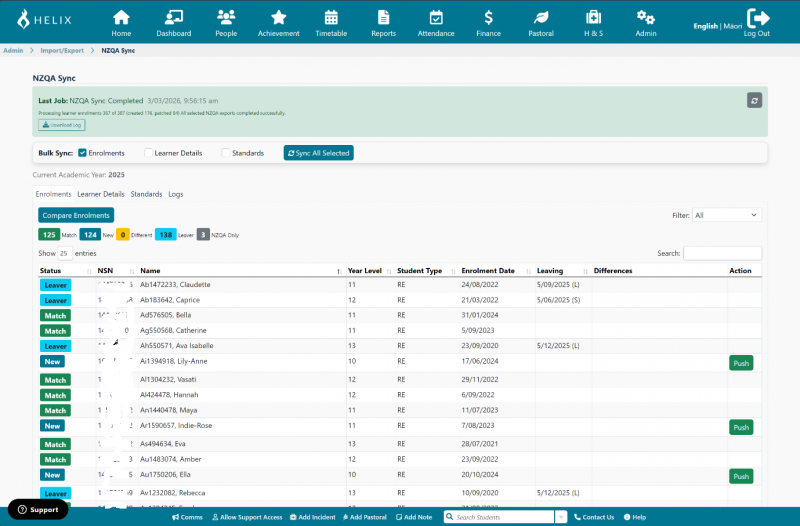Image resolution: width=800 pixels, height=526 pixels.
Task: Open the Filter dropdown set to All
Action: [727, 215]
